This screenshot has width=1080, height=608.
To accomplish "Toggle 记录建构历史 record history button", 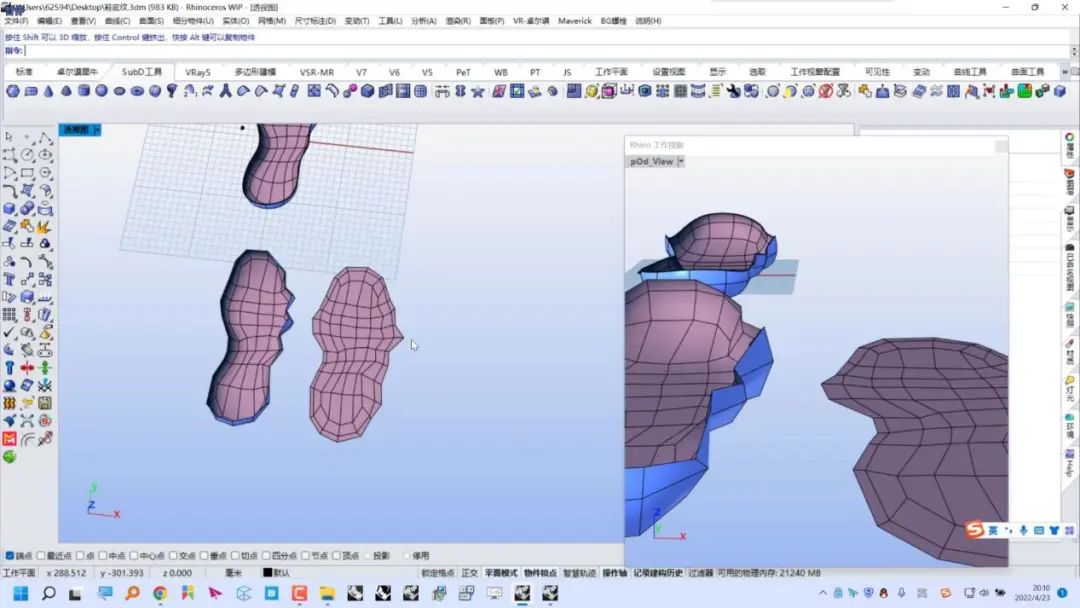I will click(658, 573).
